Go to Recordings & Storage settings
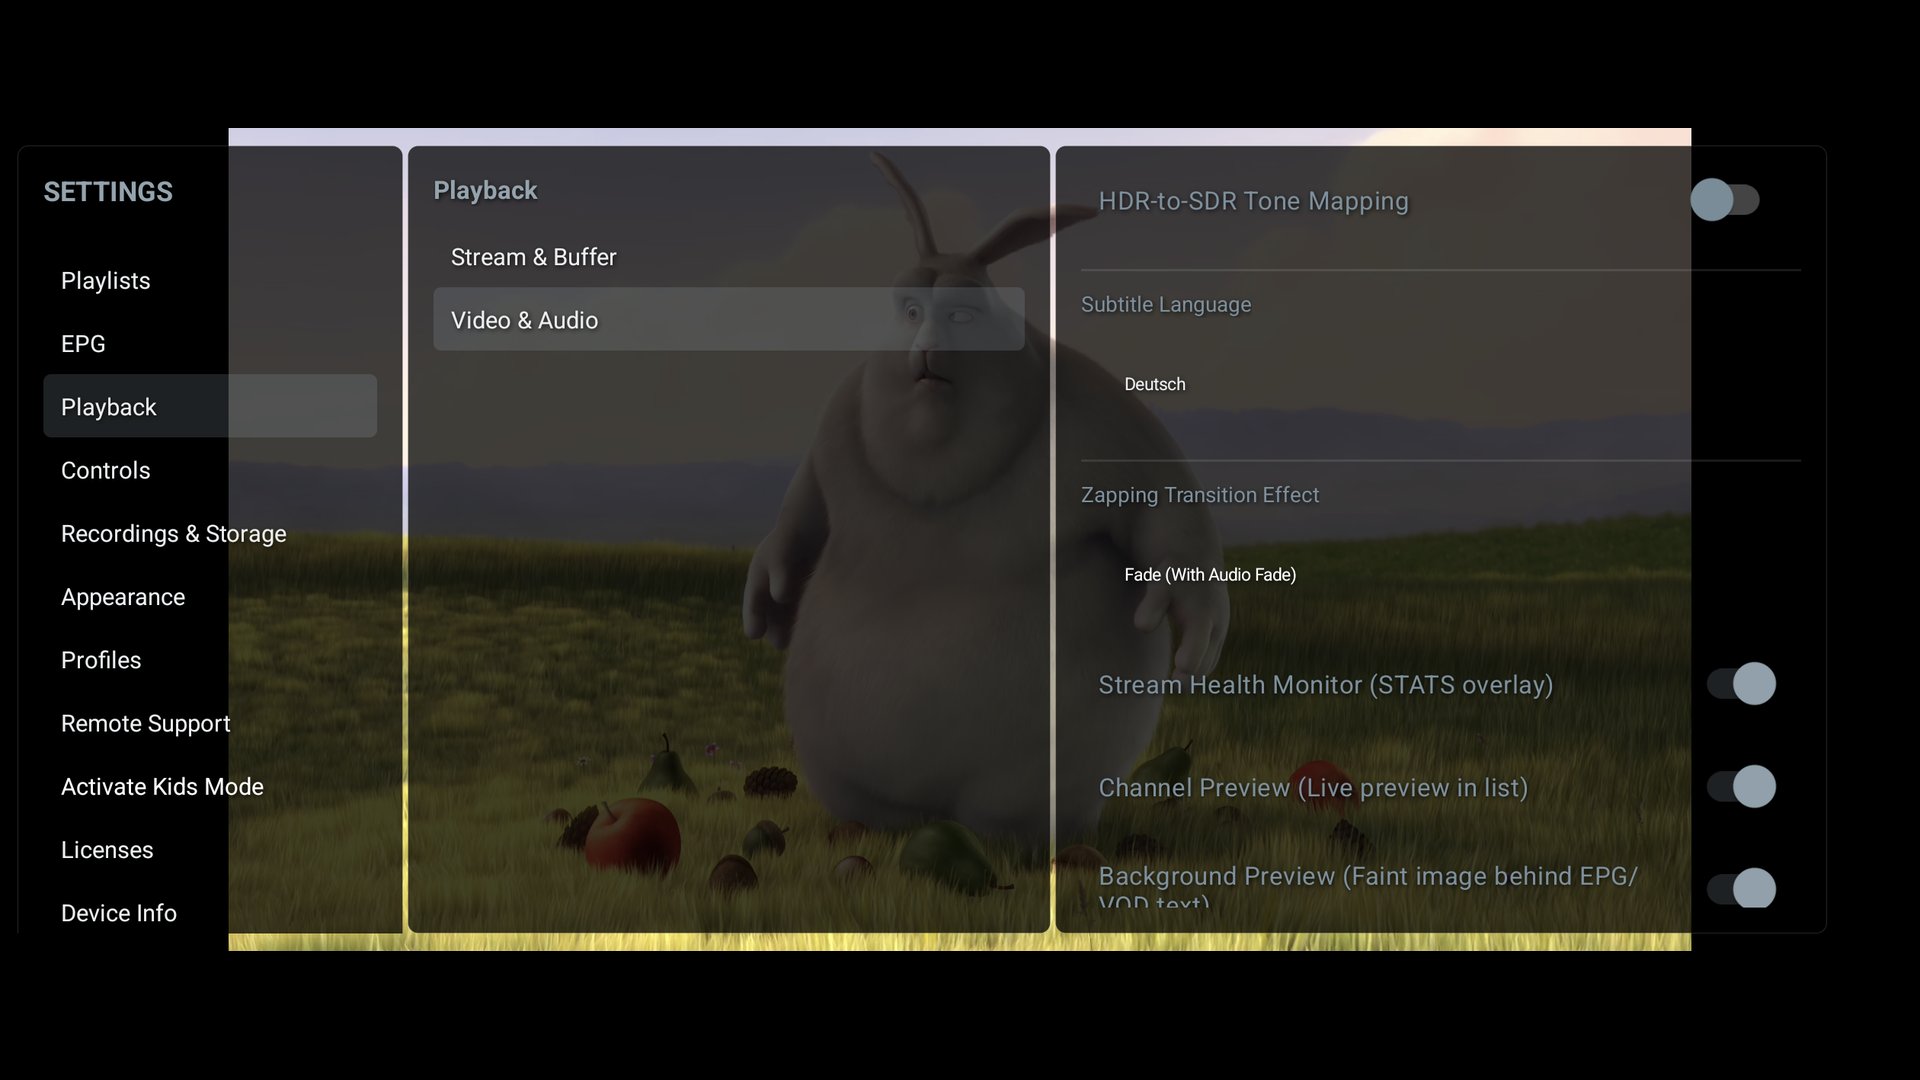Image resolution: width=1920 pixels, height=1080 pixels. coord(210,533)
